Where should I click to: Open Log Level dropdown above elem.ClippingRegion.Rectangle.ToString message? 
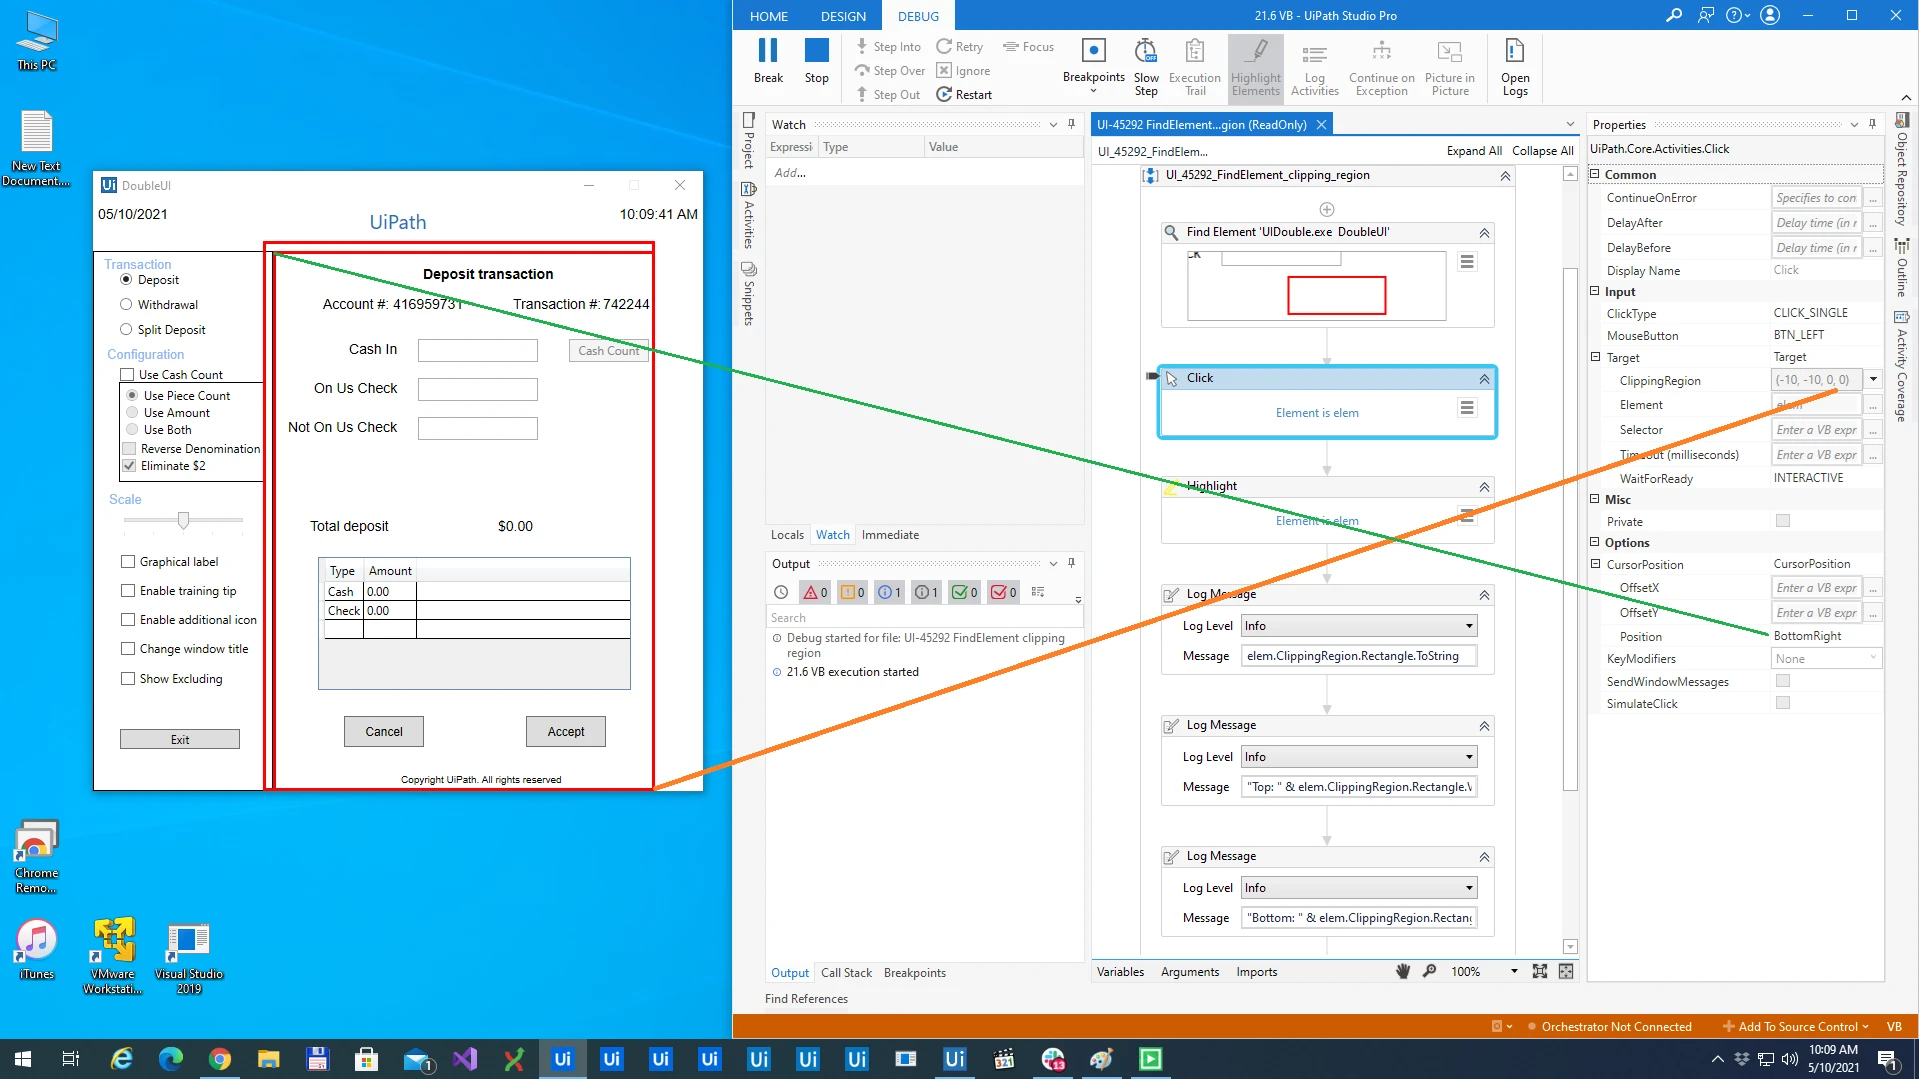pos(1359,626)
